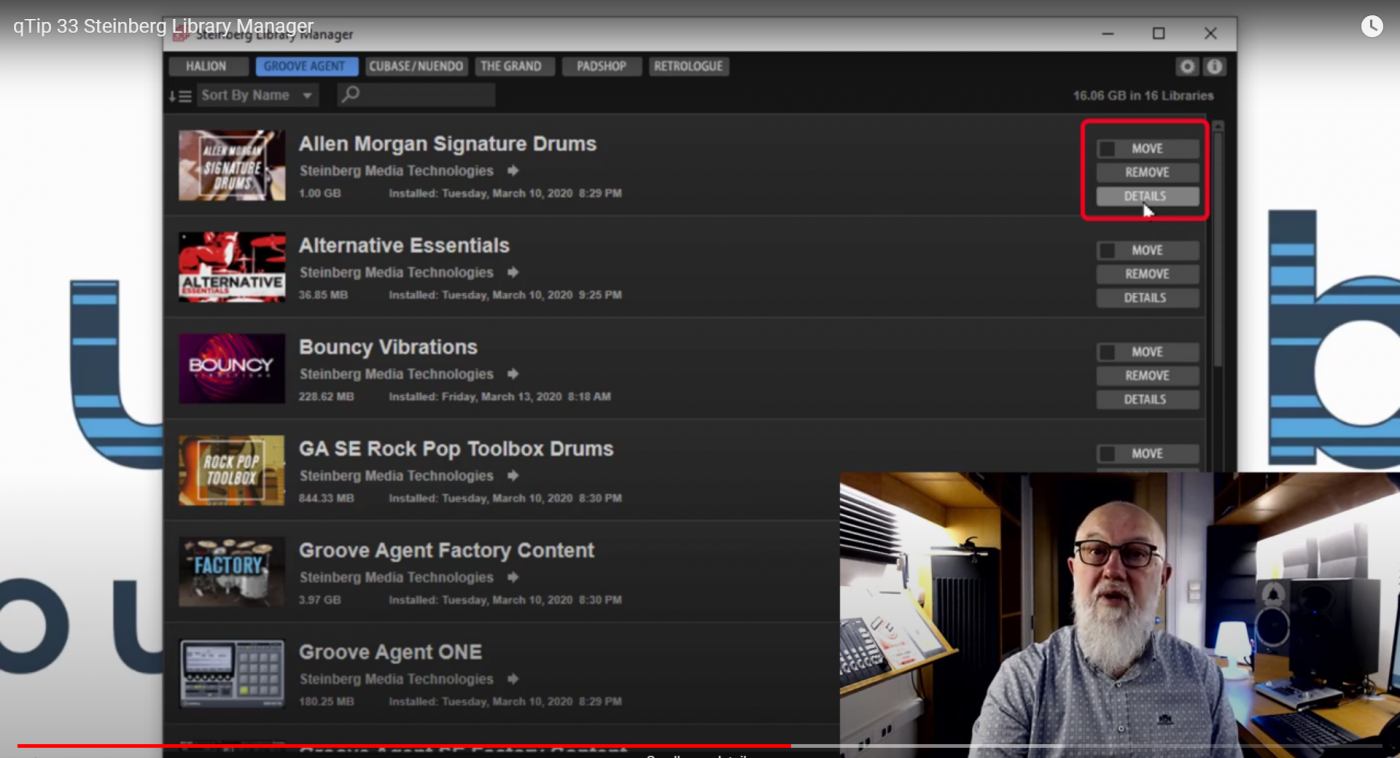
Task: Click the '36.85 MB' size of Alternative Essentials
Action: pos(323,295)
